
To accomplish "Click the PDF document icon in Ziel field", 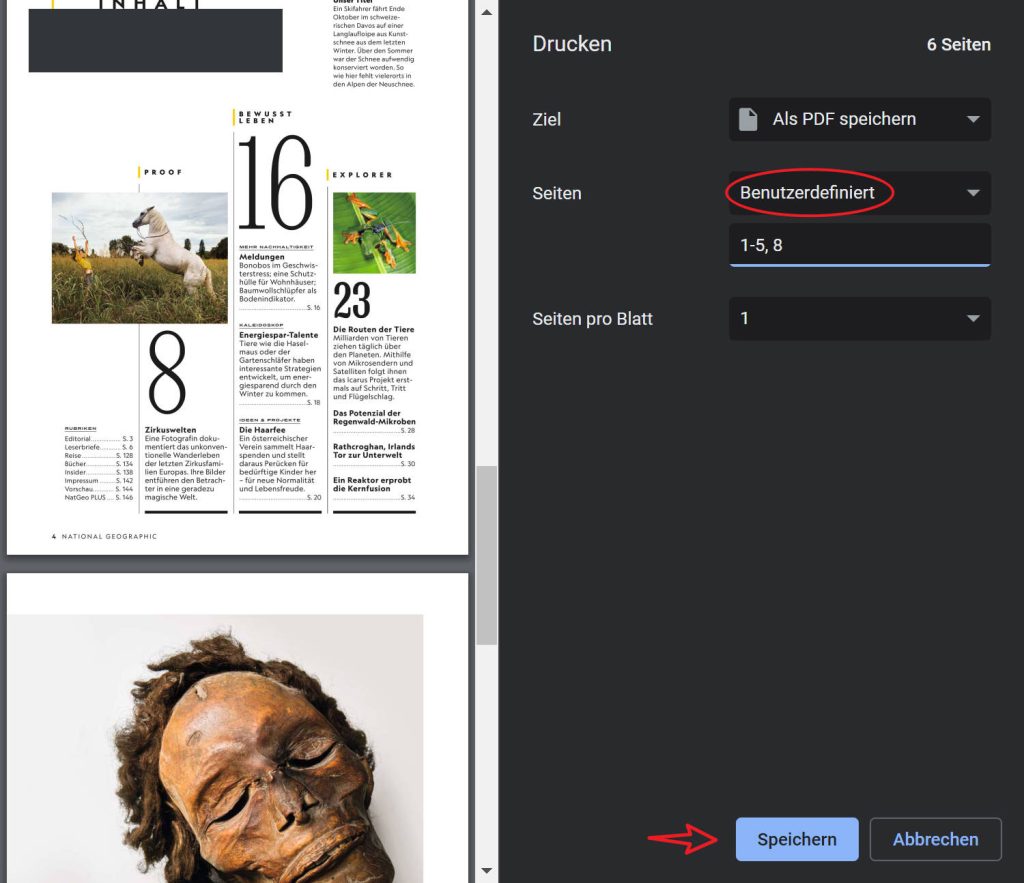I will 748,119.
